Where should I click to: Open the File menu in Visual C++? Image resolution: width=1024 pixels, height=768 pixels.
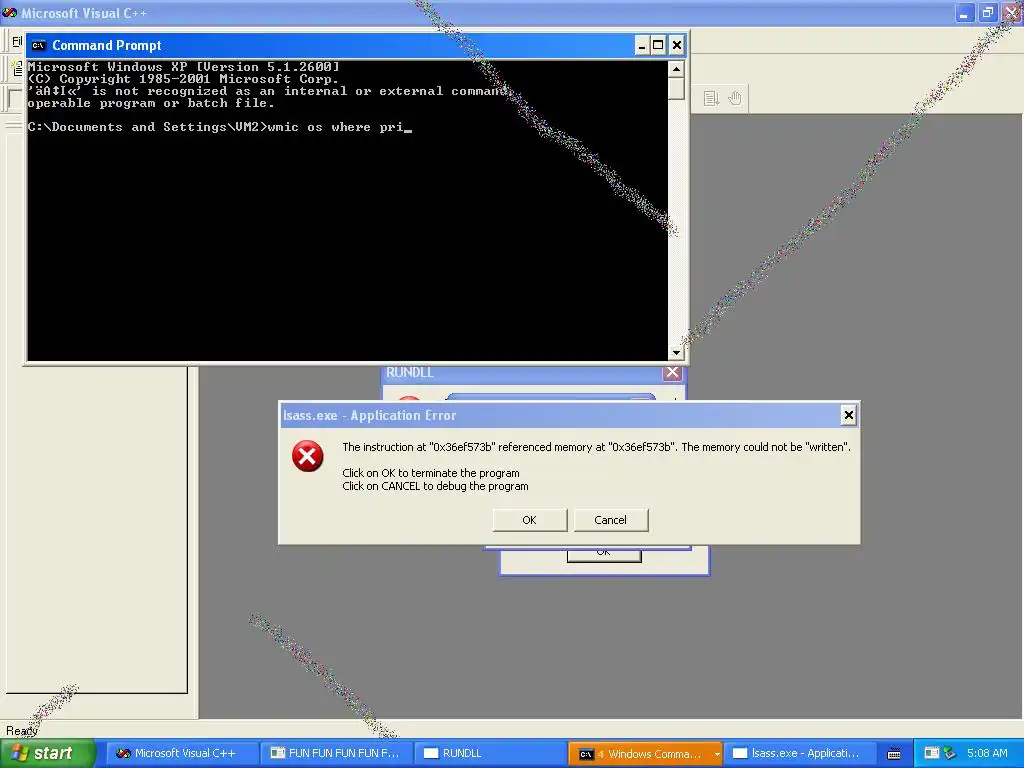[x=17, y=42]
